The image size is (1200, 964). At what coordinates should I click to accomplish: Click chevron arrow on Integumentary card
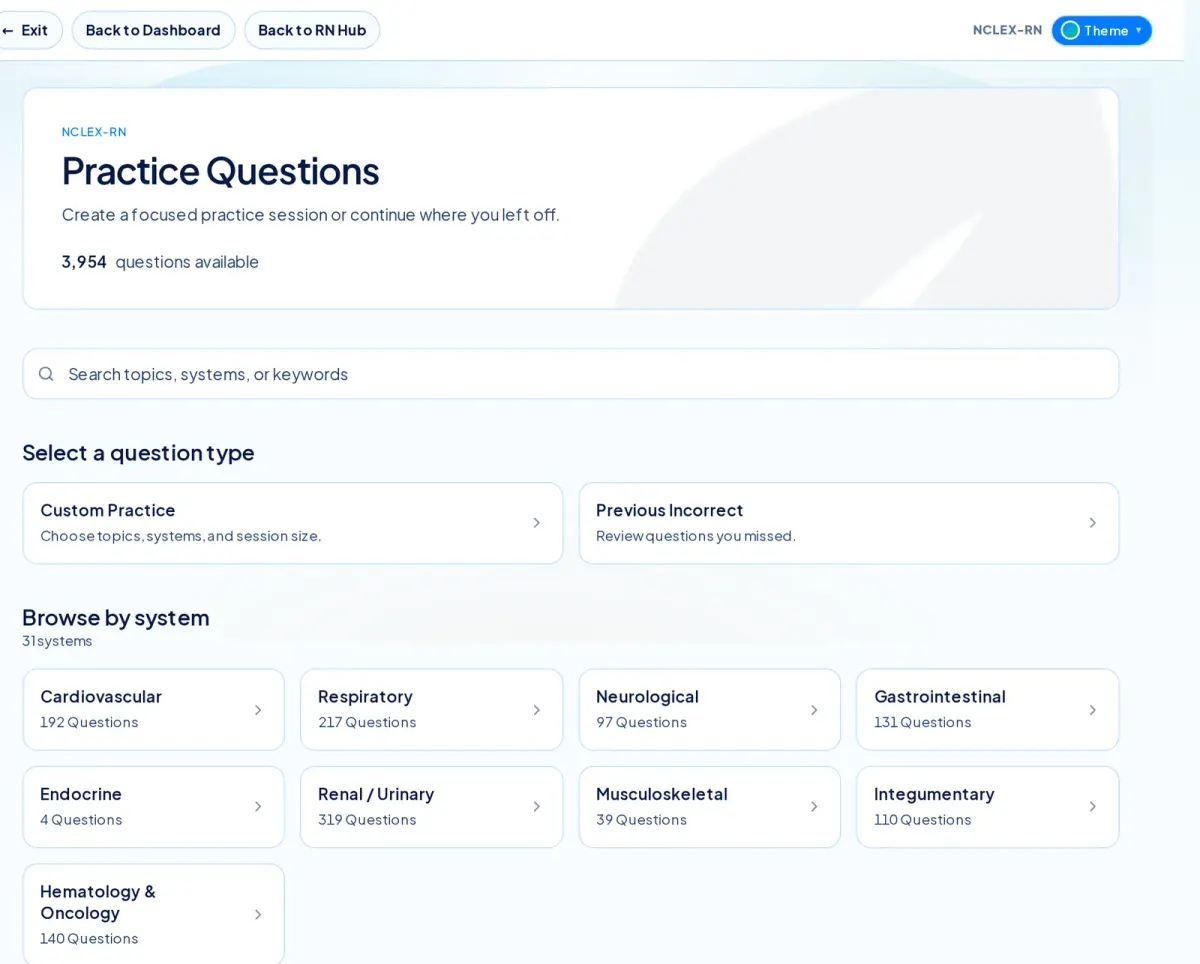click(1092, 807)
